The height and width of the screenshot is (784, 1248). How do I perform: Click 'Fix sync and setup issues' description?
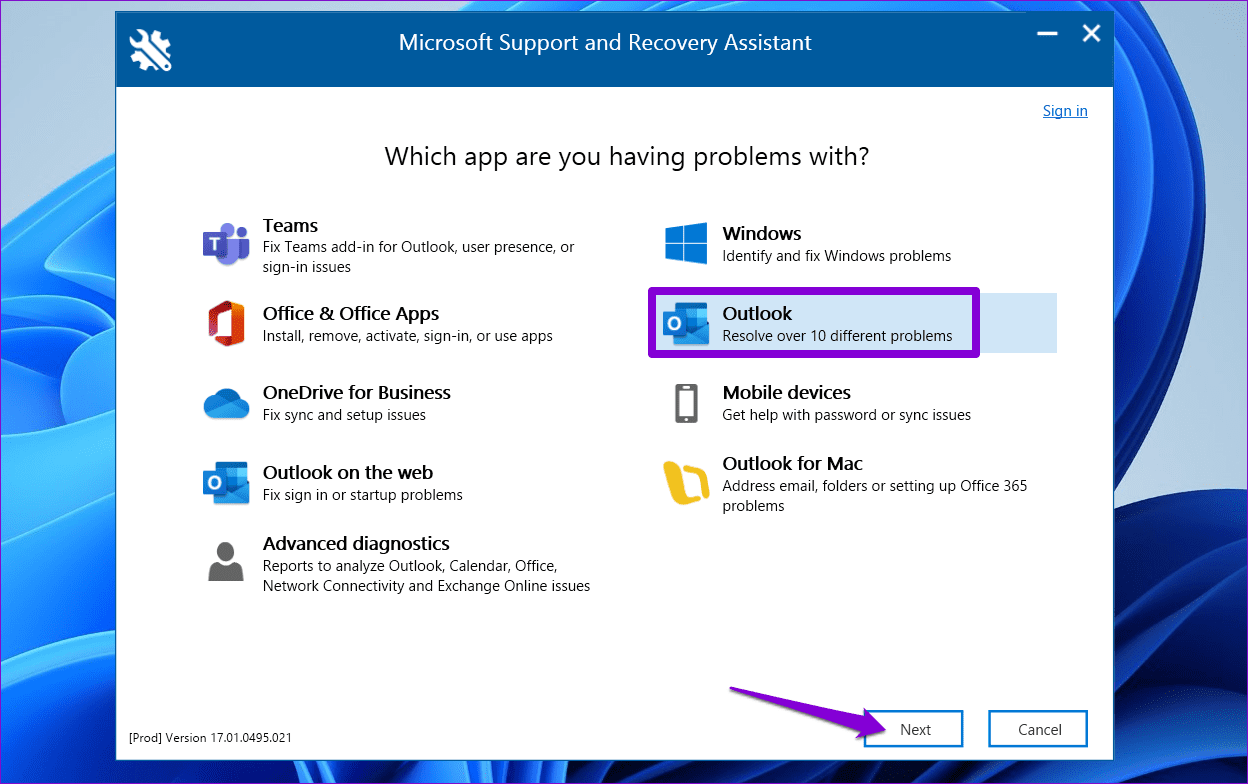pos(344,415)
